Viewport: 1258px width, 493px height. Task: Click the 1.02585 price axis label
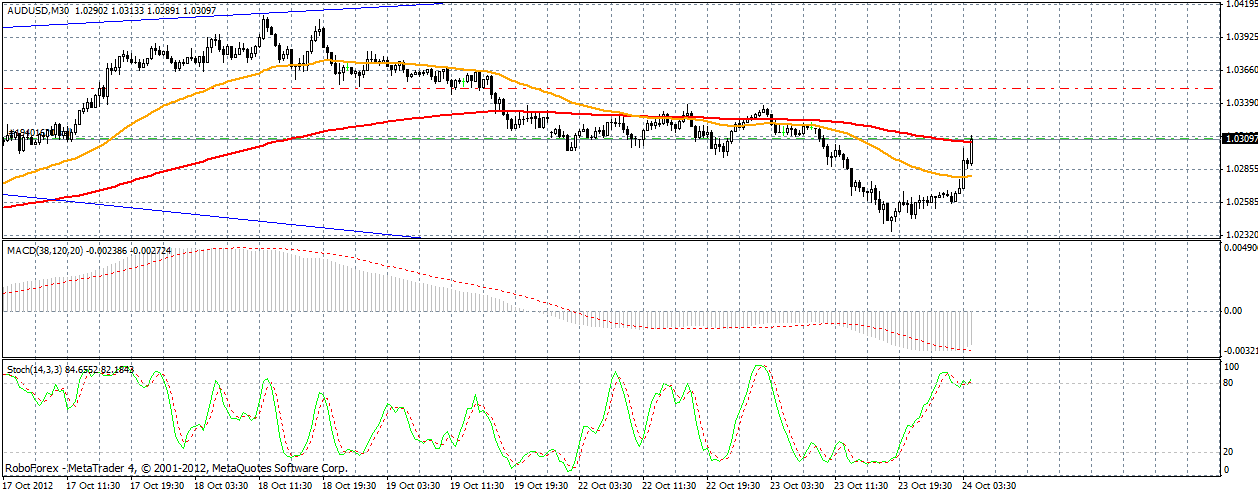tap(1240, 201)
